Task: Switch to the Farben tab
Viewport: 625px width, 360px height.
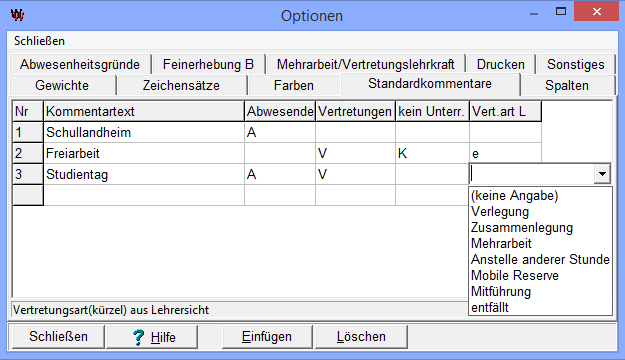Action: pos(294,85)
